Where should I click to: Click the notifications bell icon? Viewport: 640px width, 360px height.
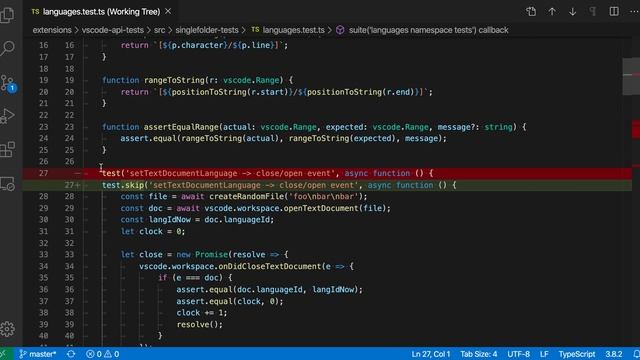point(636,354)
